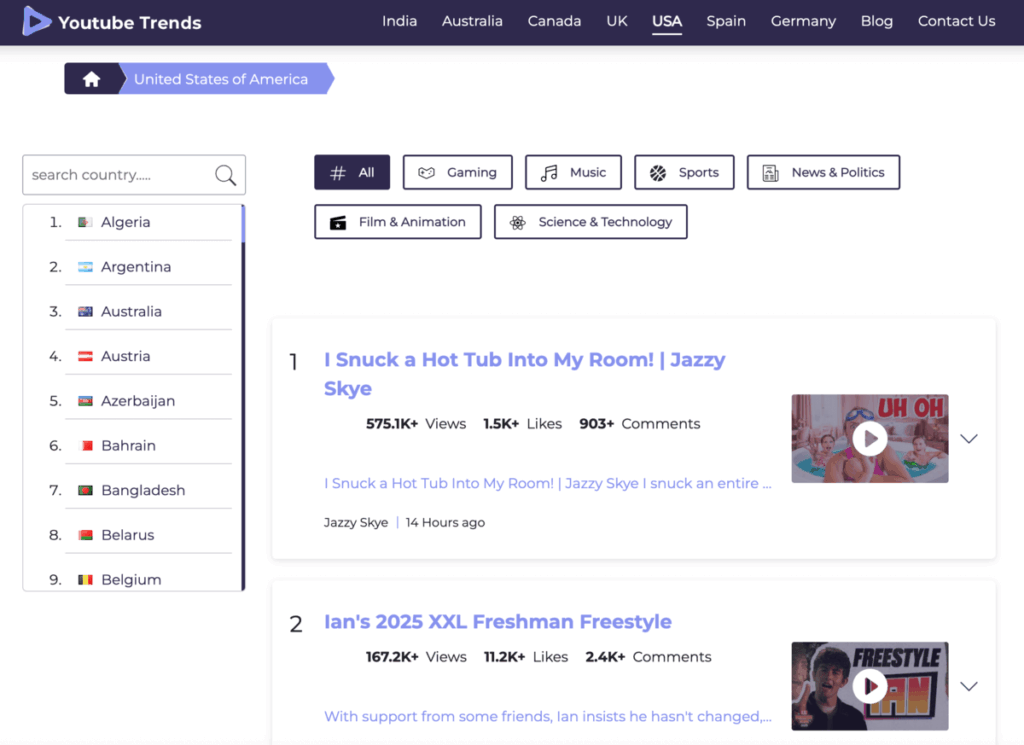The width and height of the screenshot is (1024, 745).
Task: Click the '167.2K+ Views' count
Action: [x=416, y=657]
